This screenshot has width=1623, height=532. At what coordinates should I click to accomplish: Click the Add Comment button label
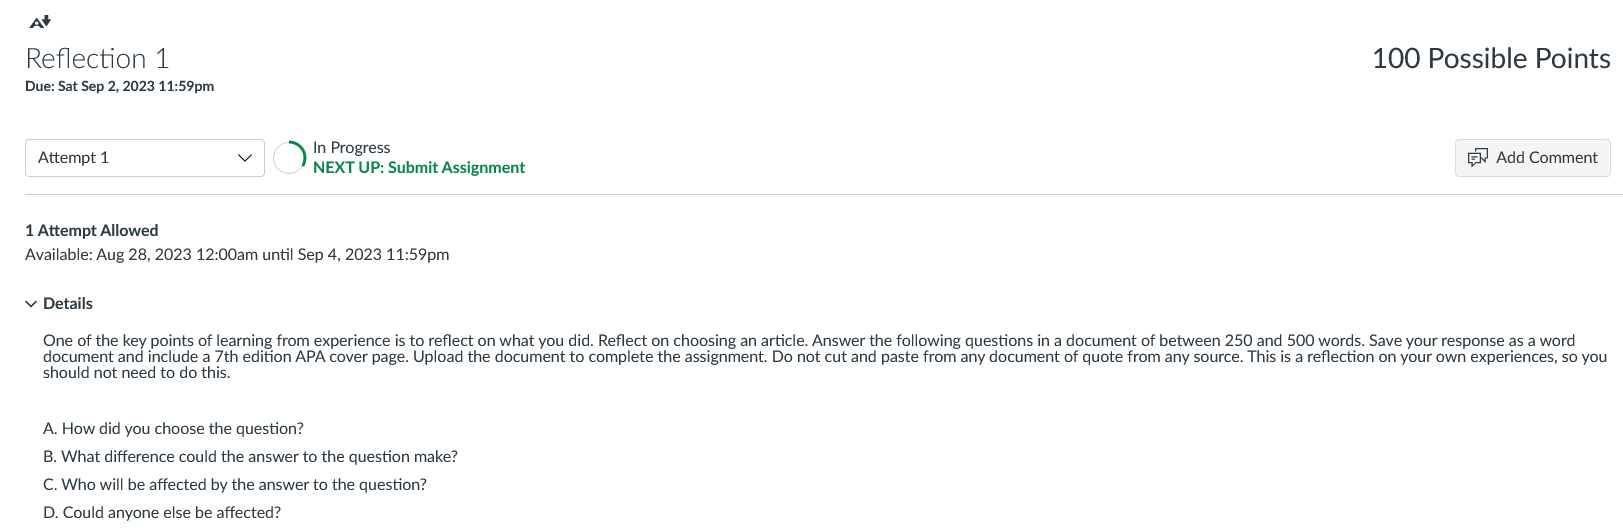(1546, 158)
